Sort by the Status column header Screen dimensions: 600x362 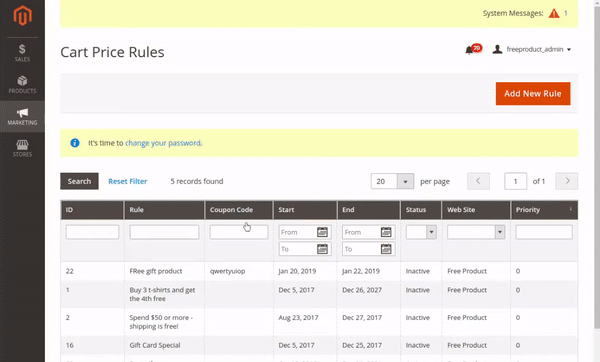point(421,210)
